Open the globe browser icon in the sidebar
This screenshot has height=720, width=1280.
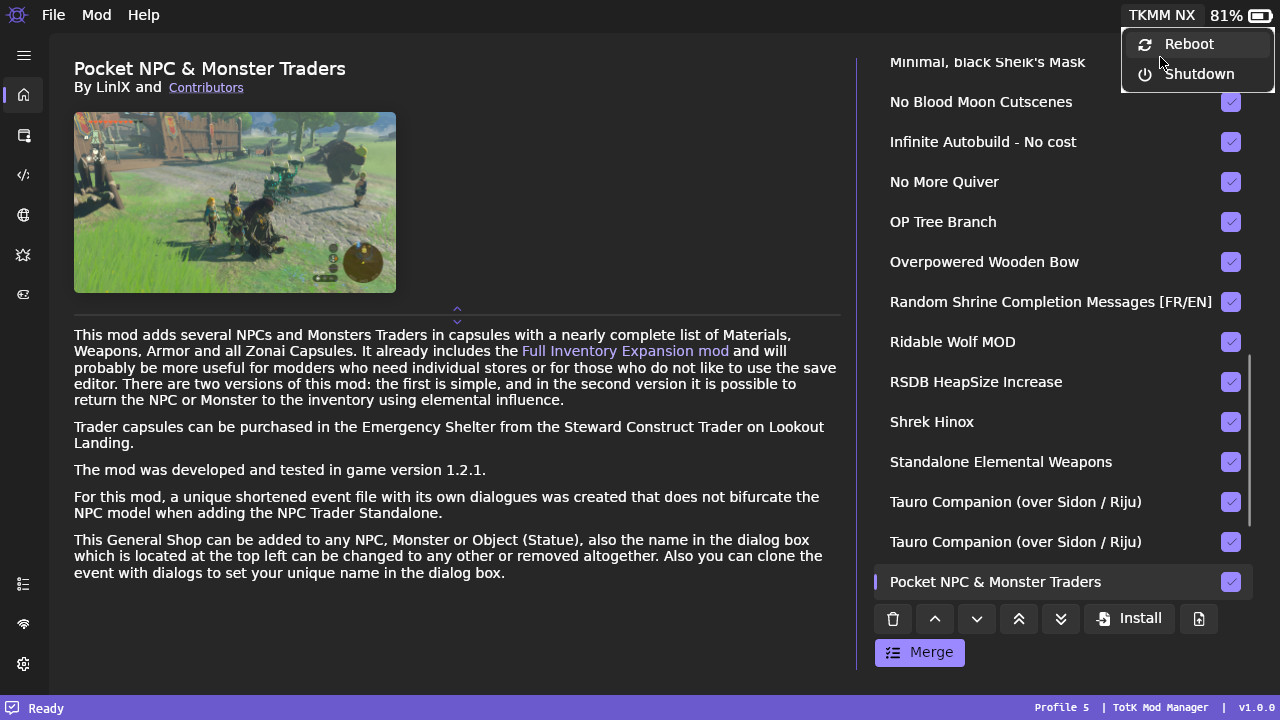point(23,215)
